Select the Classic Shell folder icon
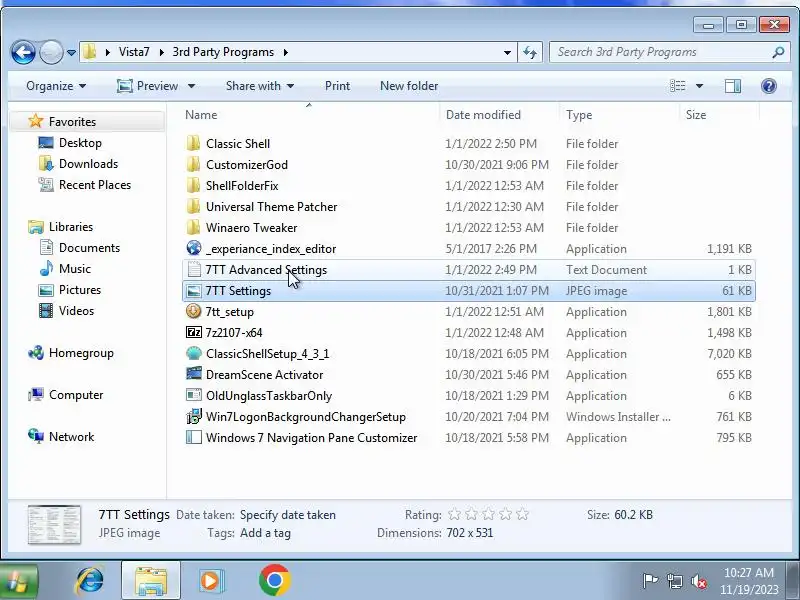 [193, 143]
